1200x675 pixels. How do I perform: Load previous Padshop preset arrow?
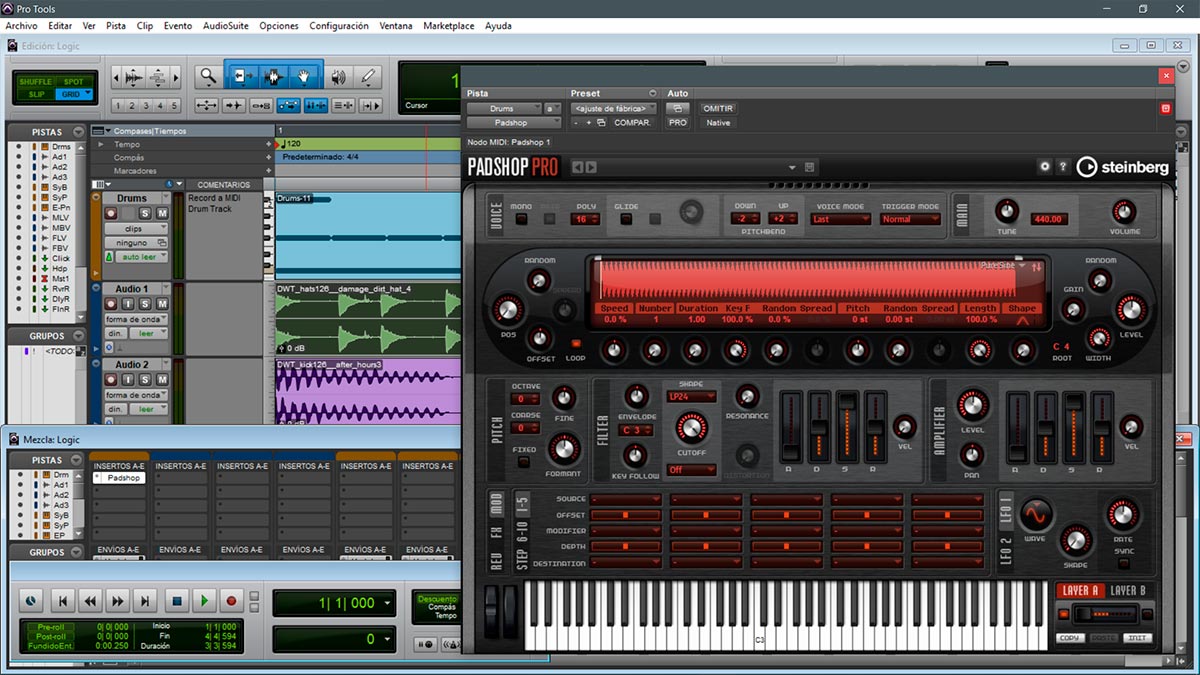[577, 167]
